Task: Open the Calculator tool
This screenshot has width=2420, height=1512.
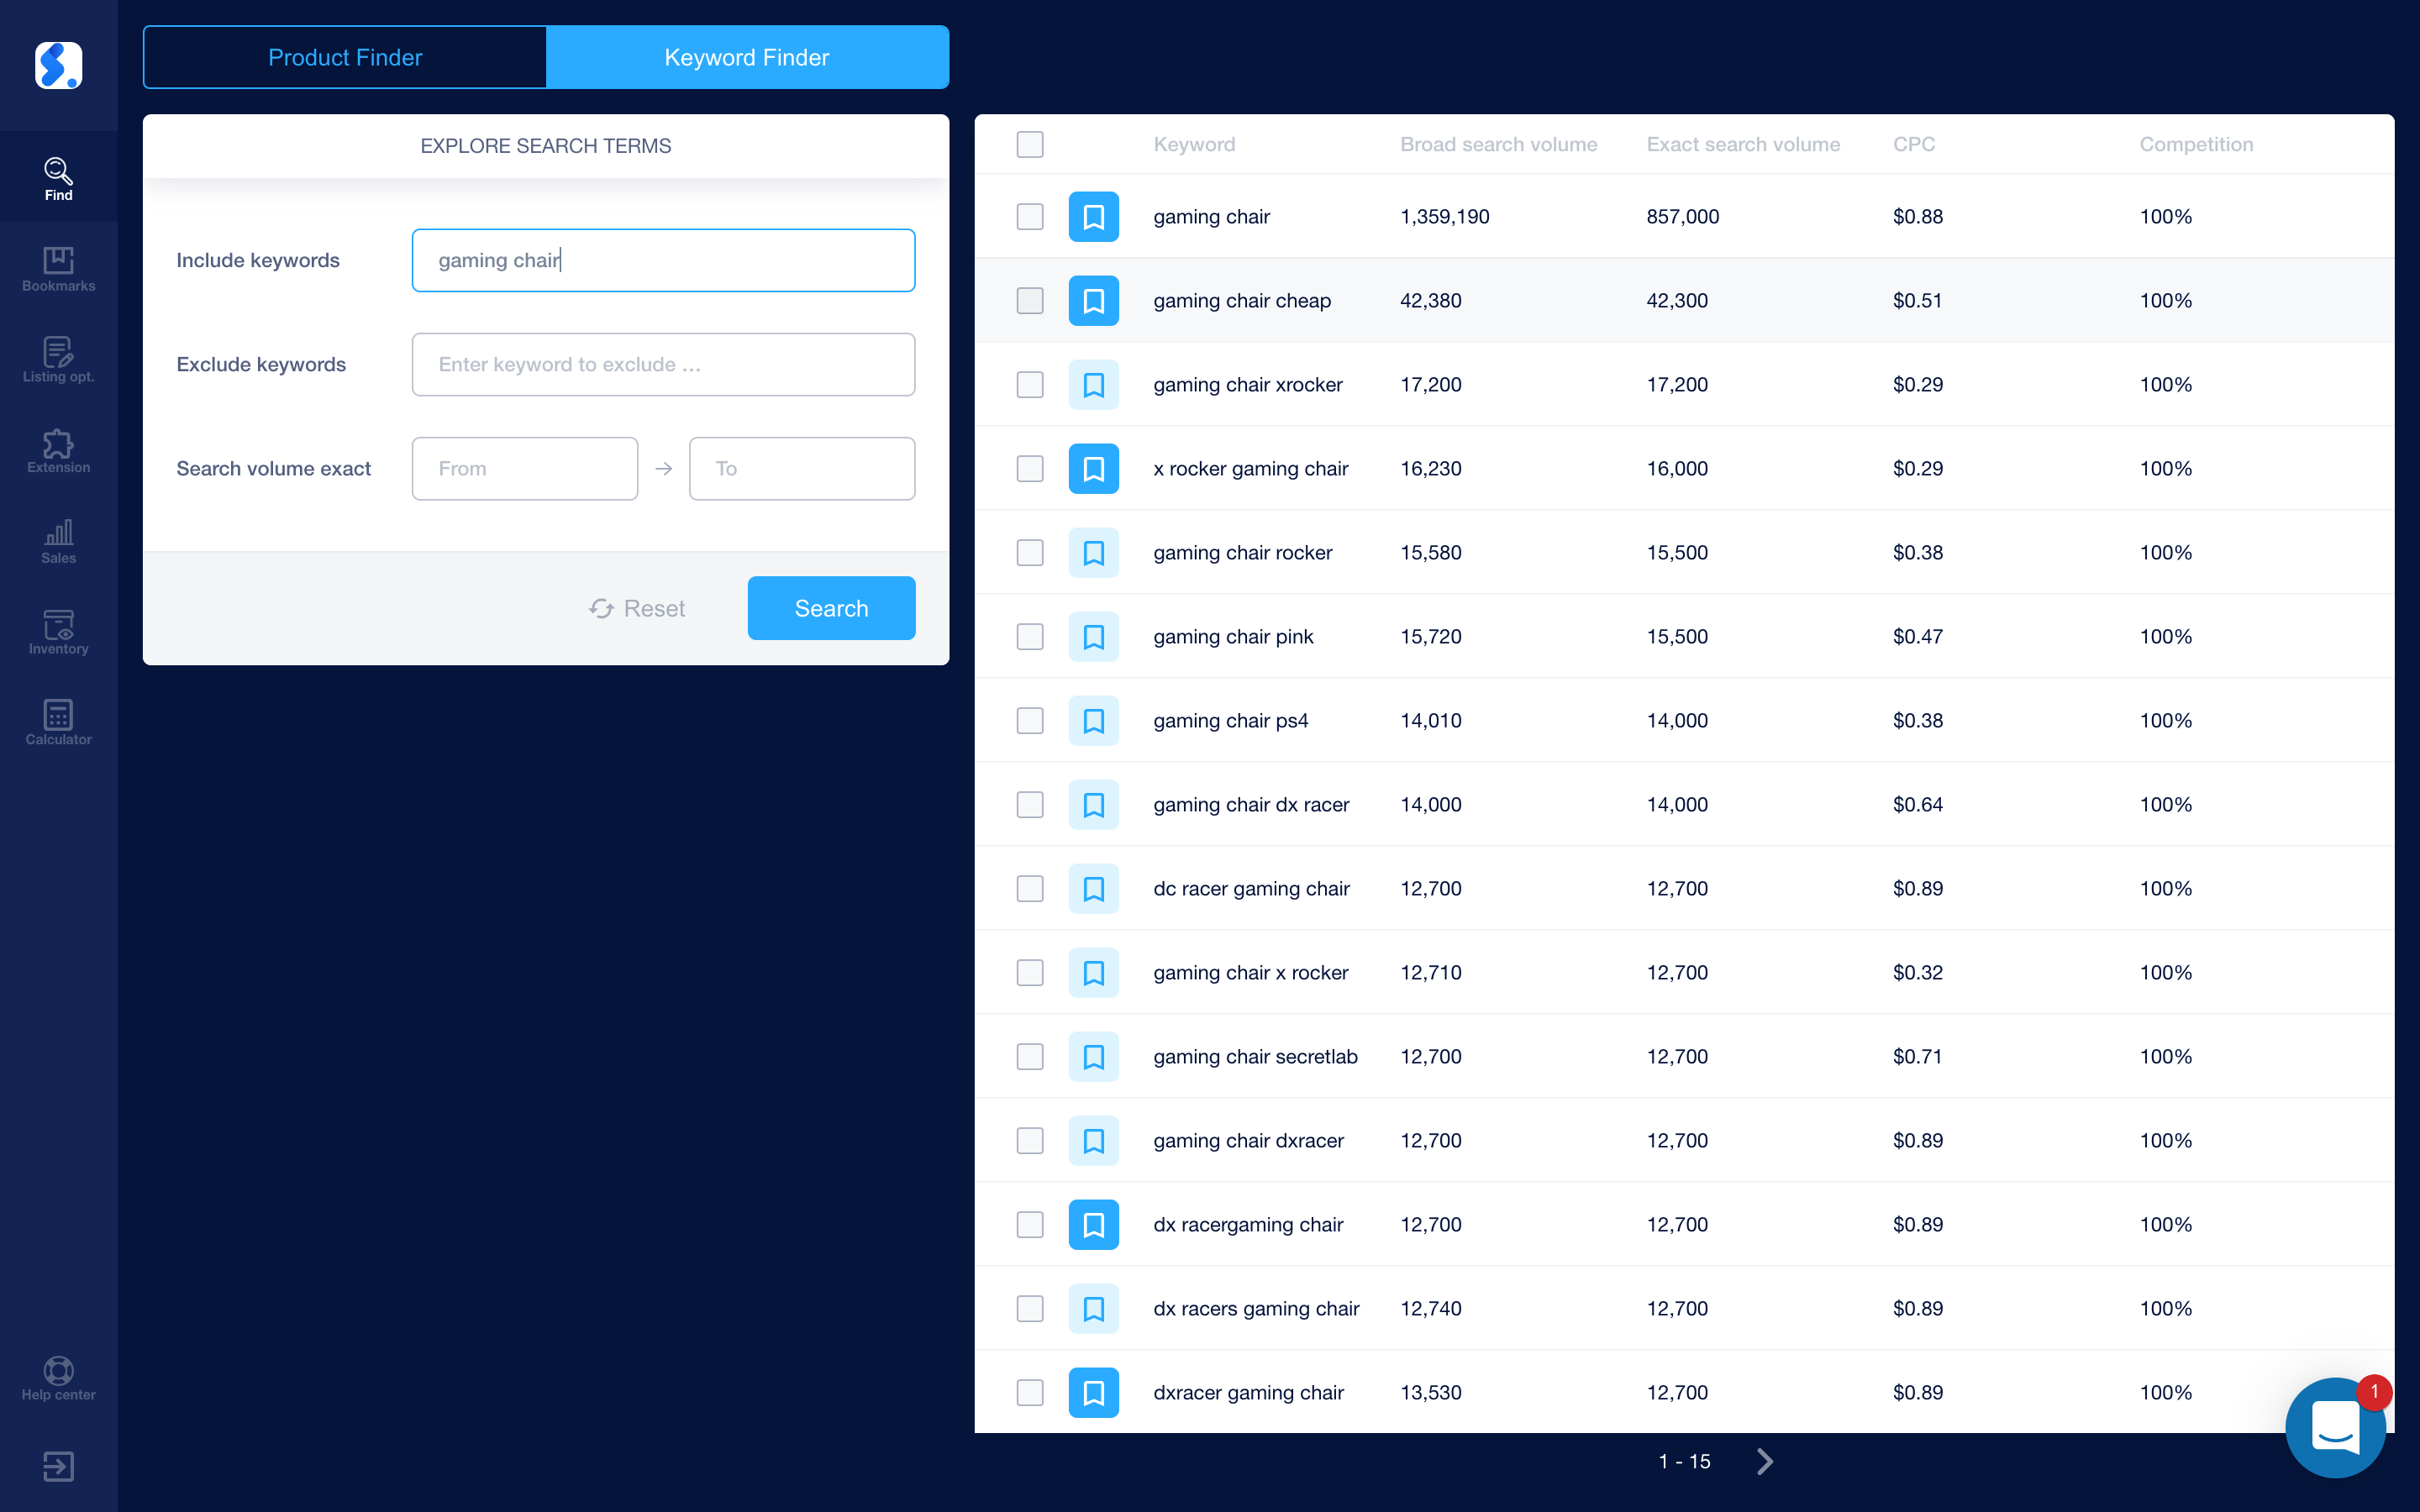Action: pyautogui.click(x=58, y=722)
